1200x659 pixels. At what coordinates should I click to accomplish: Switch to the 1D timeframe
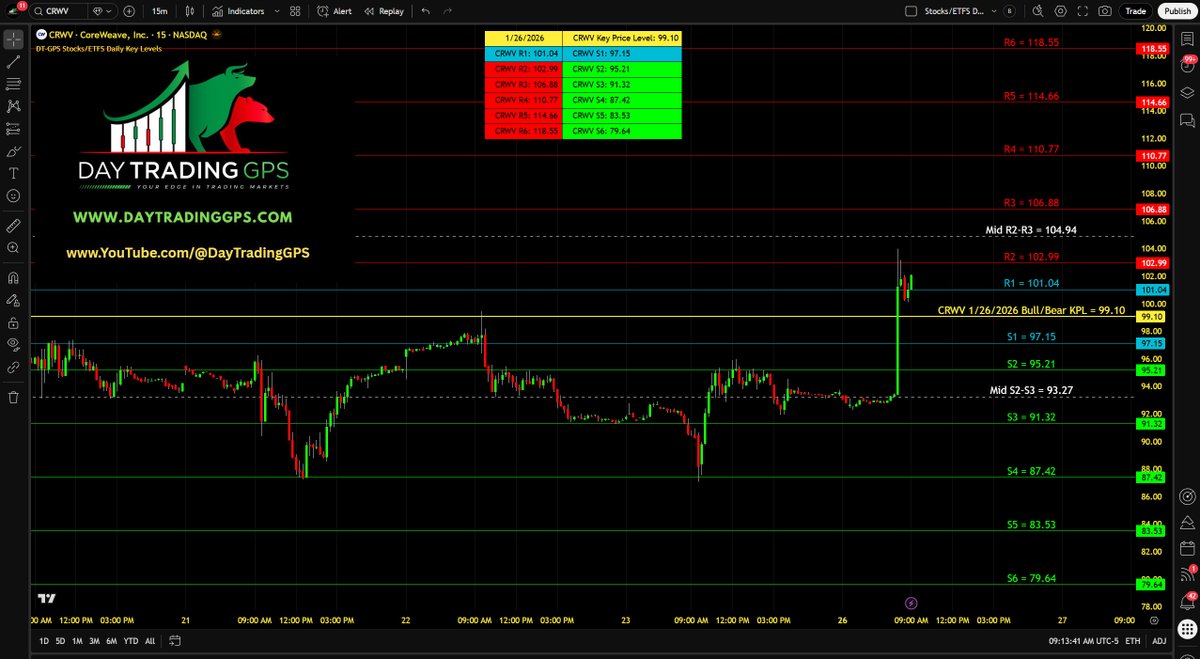pyautogui.click(x=42, y=641)
